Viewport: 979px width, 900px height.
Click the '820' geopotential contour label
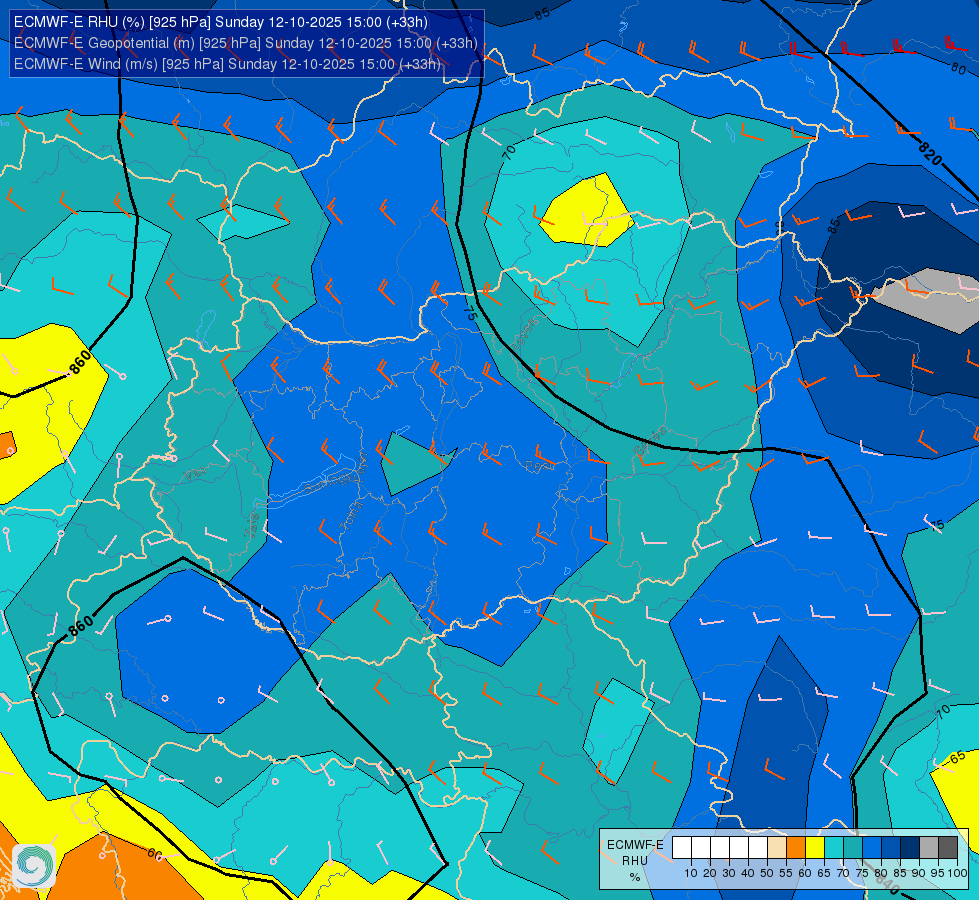[930, 153]
